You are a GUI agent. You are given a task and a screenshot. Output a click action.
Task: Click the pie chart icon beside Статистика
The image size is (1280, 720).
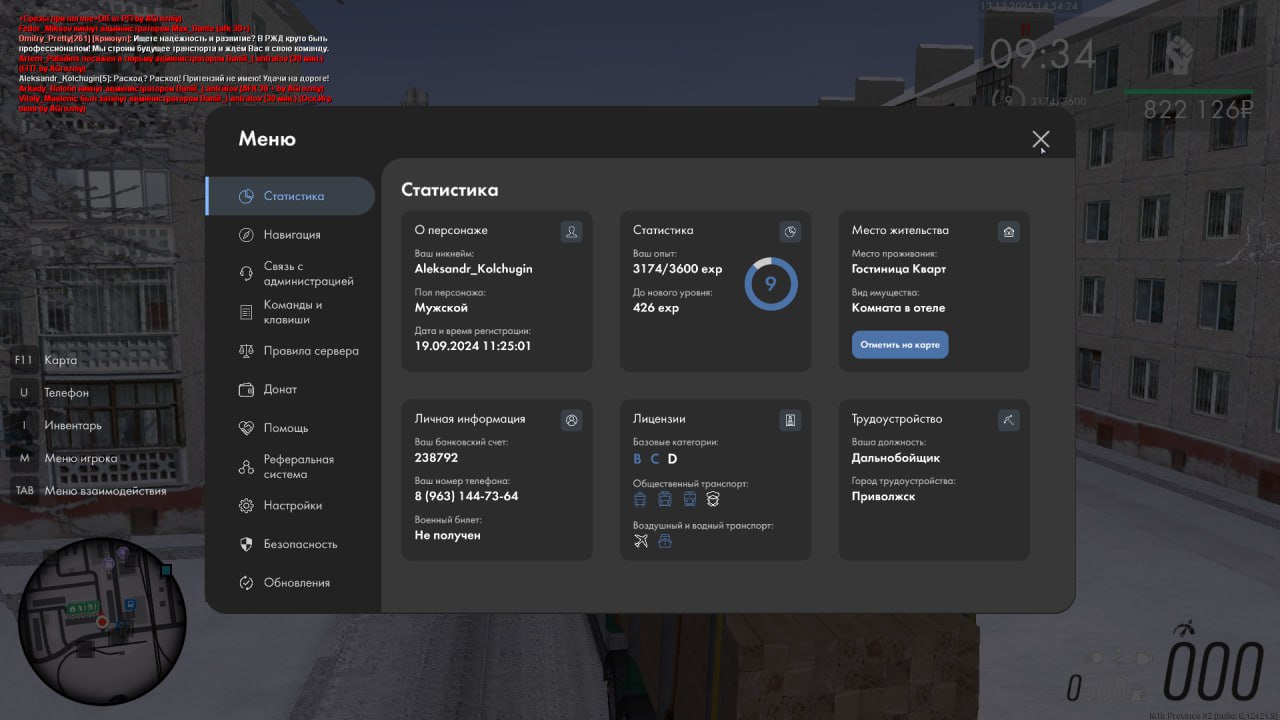[246, 196]
